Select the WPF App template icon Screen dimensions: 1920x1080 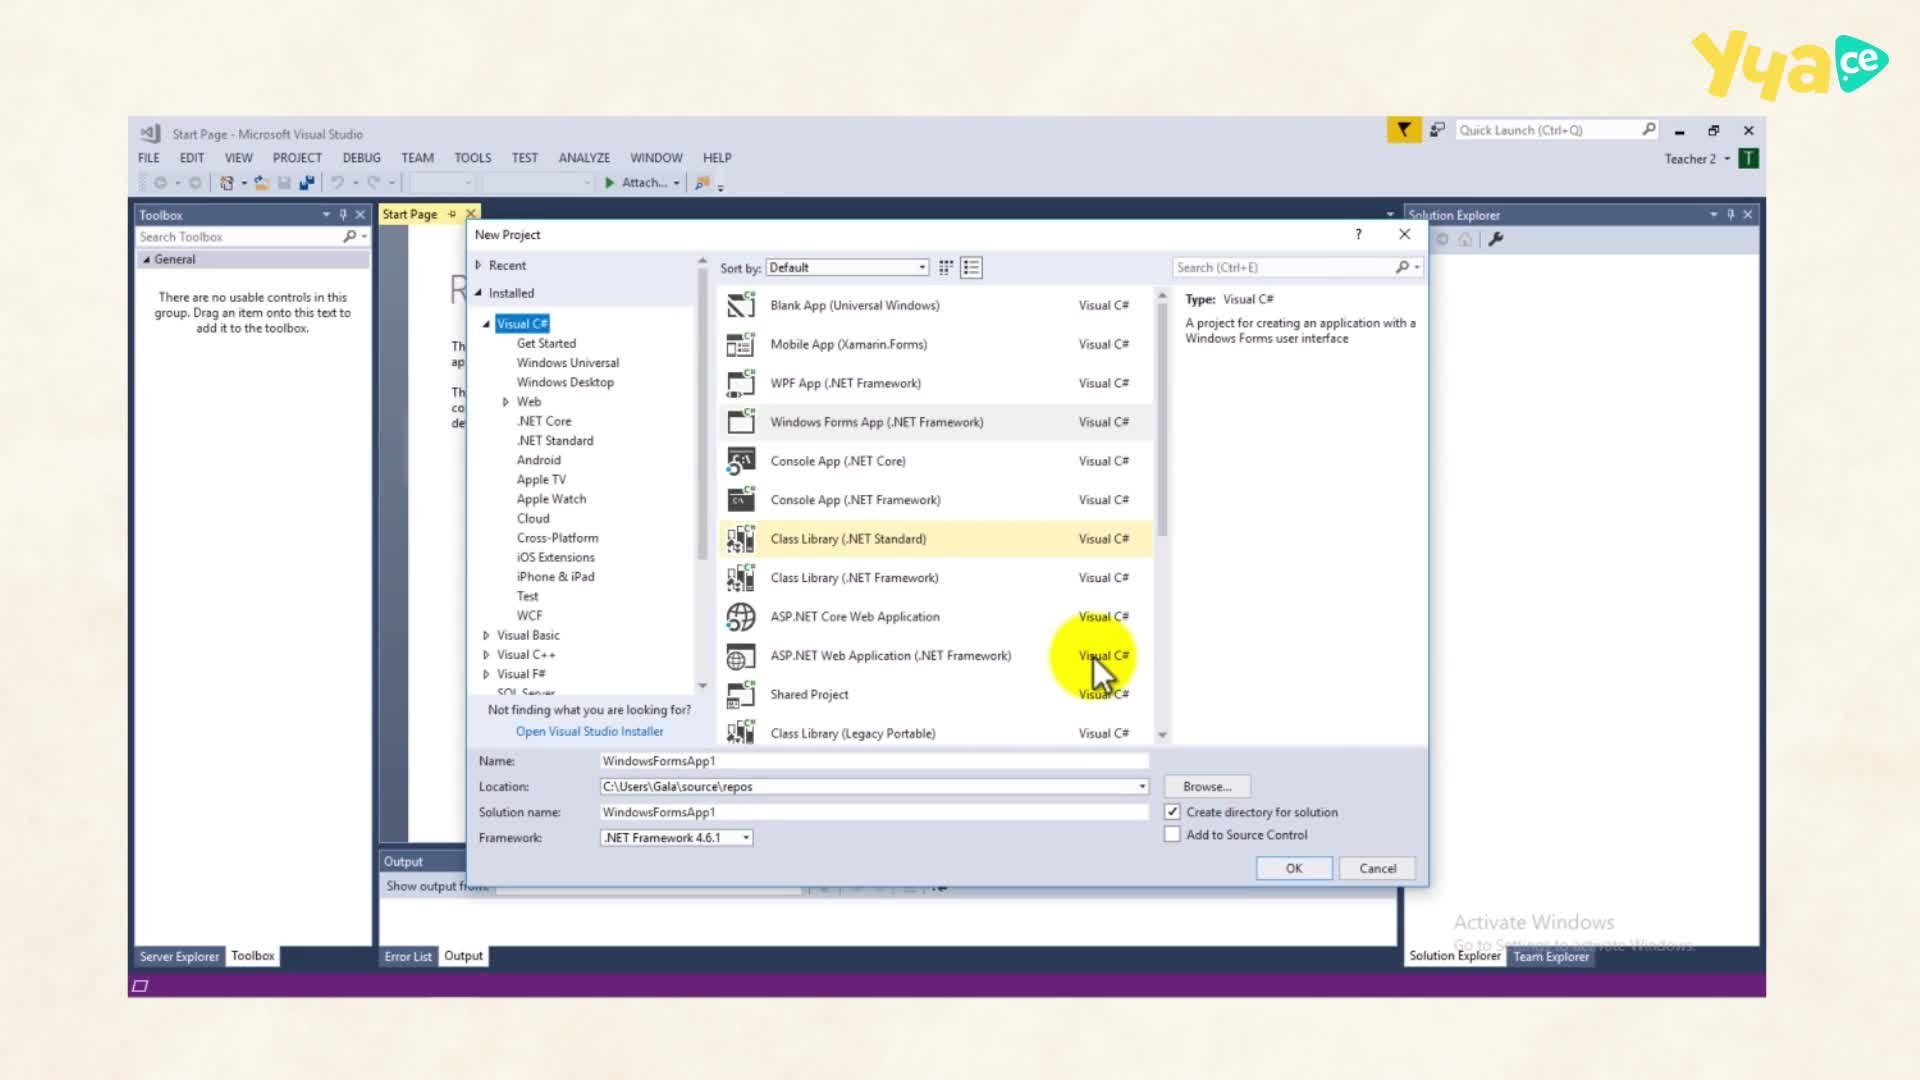(x=741, y=383)
